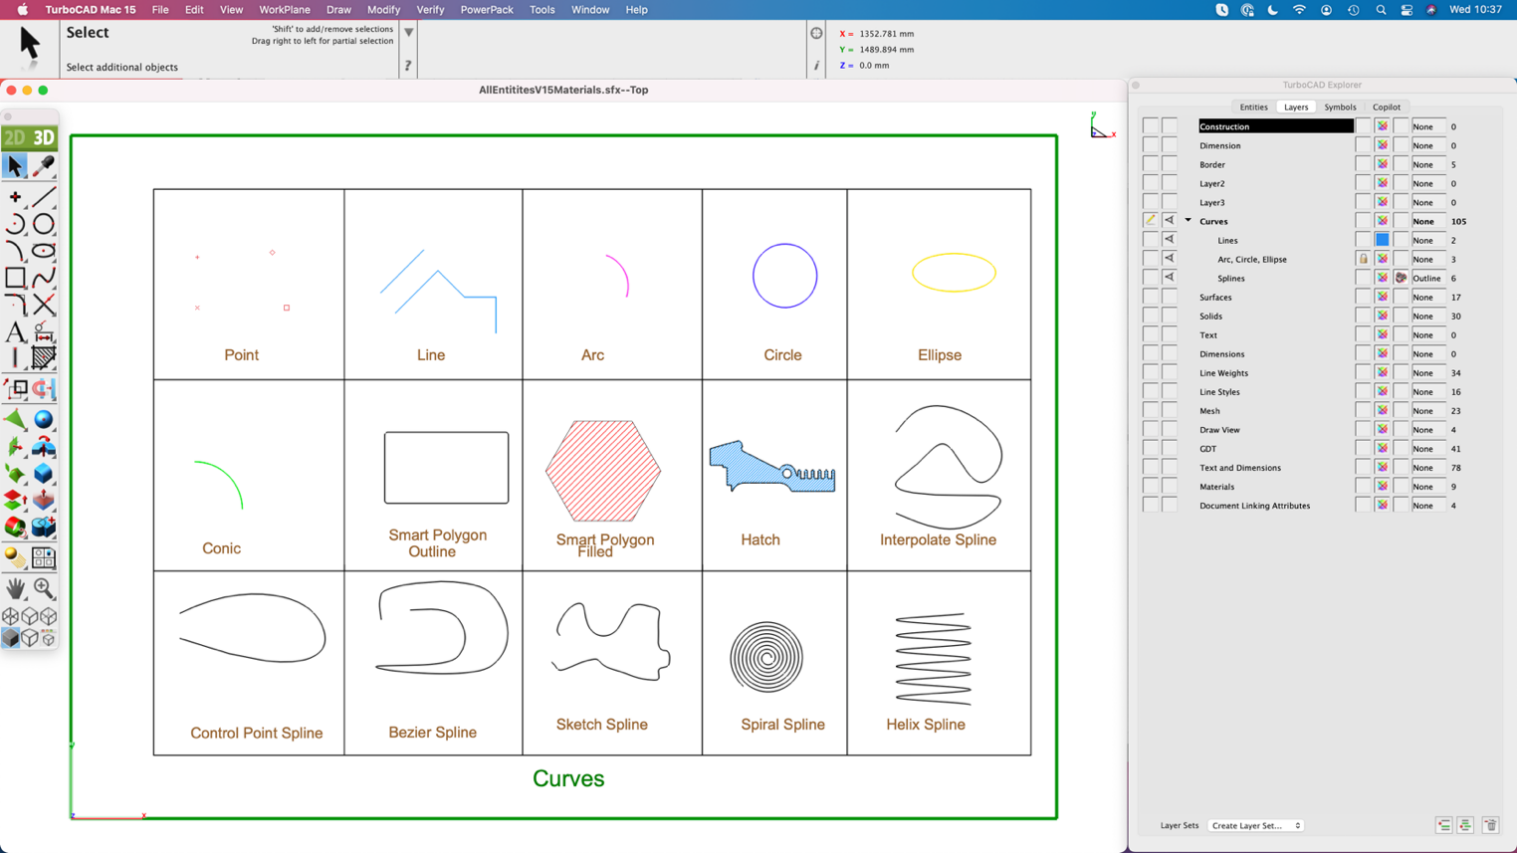This screenshot has height=853, width=1517.
Task: Switch to the Copilot tab
Action: click(1386, 107)
